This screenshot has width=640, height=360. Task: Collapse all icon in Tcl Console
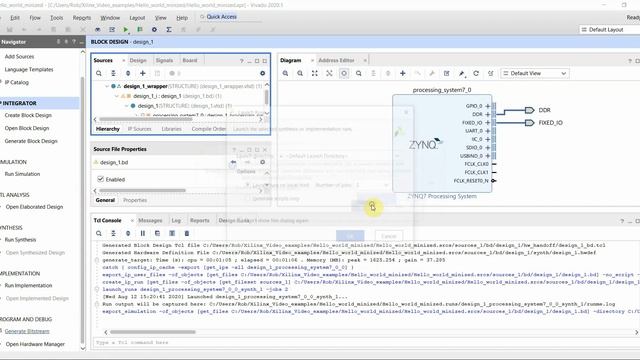coord(113,233)
